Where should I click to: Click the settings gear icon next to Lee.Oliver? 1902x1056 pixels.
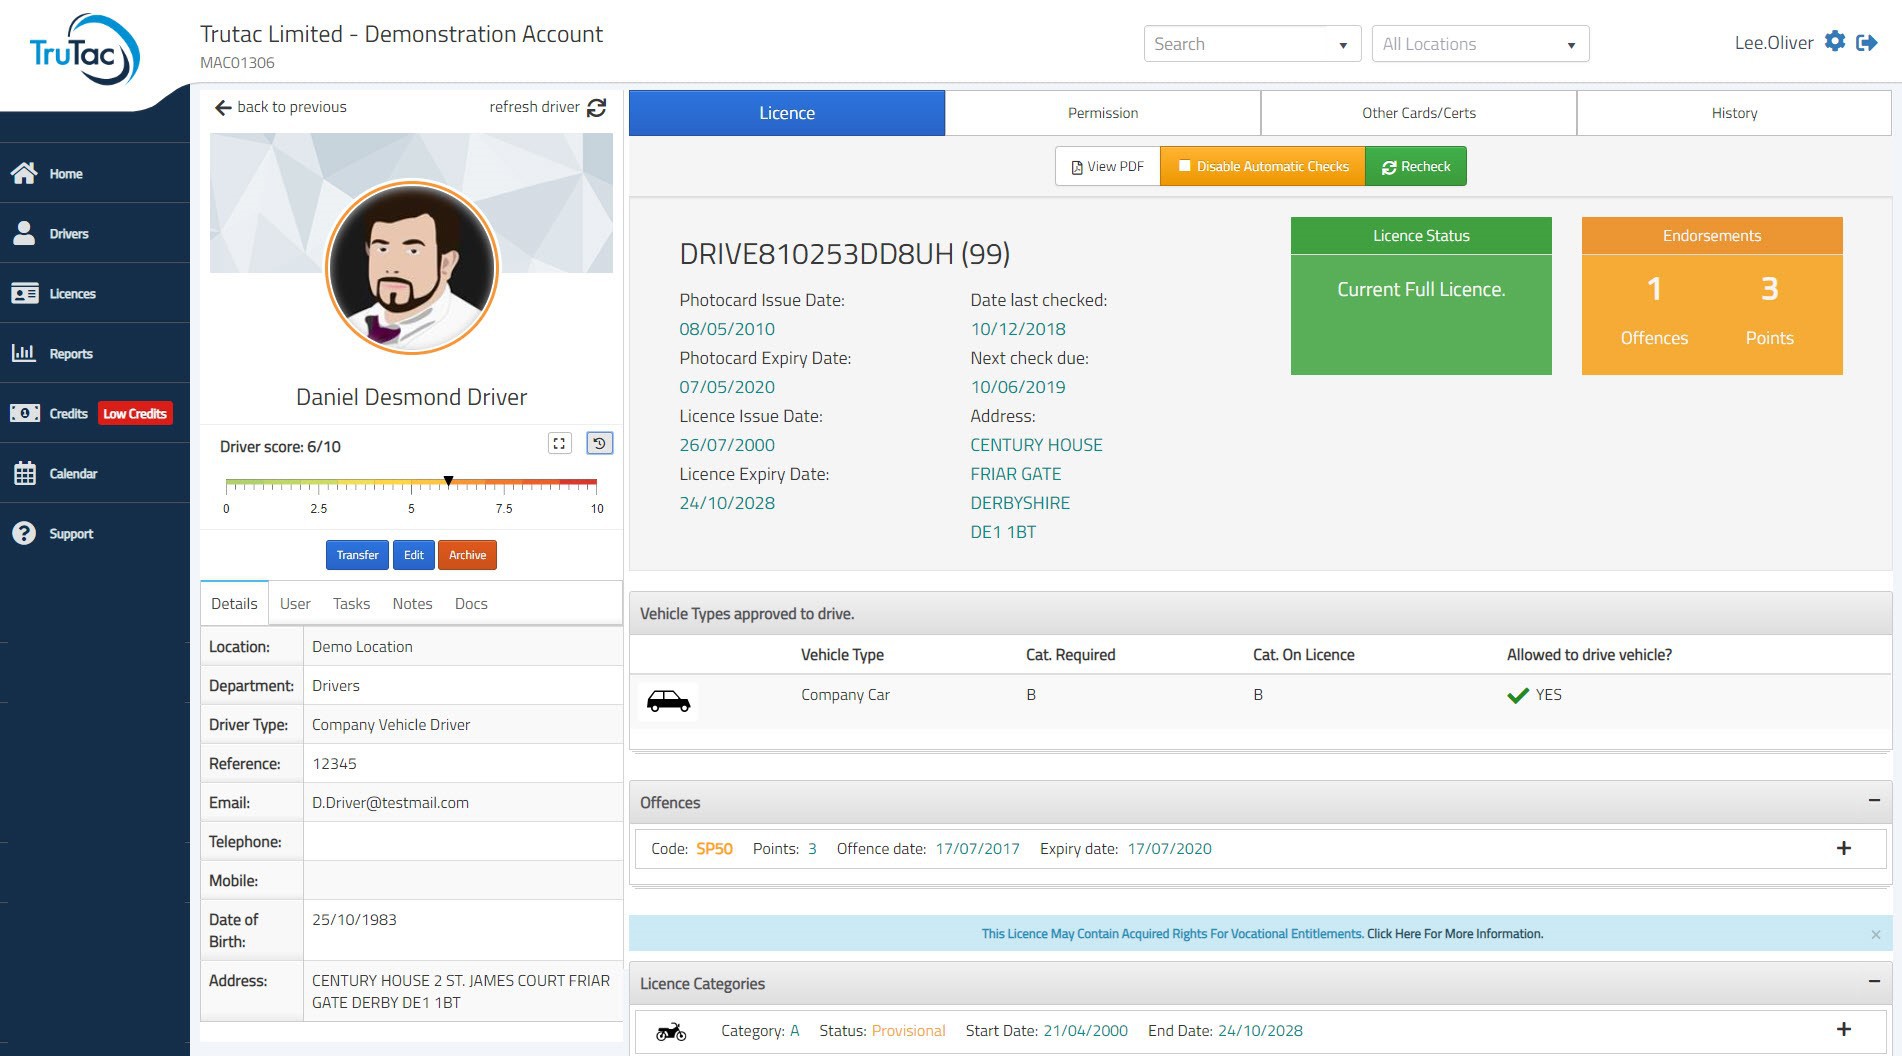pyautogui.click(x=1834, y=42)
